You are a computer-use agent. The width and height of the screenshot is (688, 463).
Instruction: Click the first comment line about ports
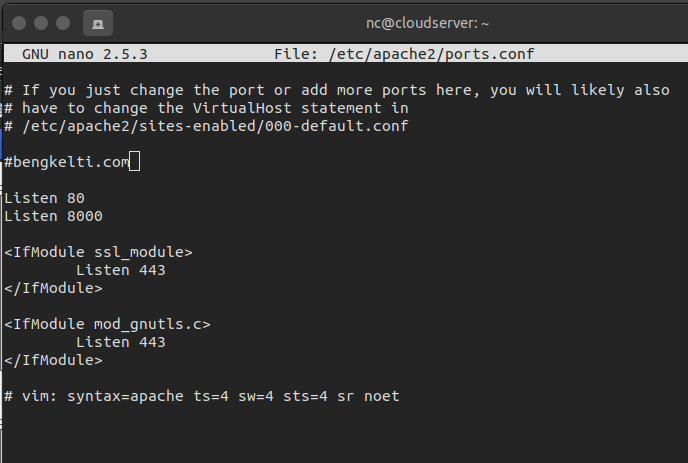pyautogui.click(x=337, y=90)
